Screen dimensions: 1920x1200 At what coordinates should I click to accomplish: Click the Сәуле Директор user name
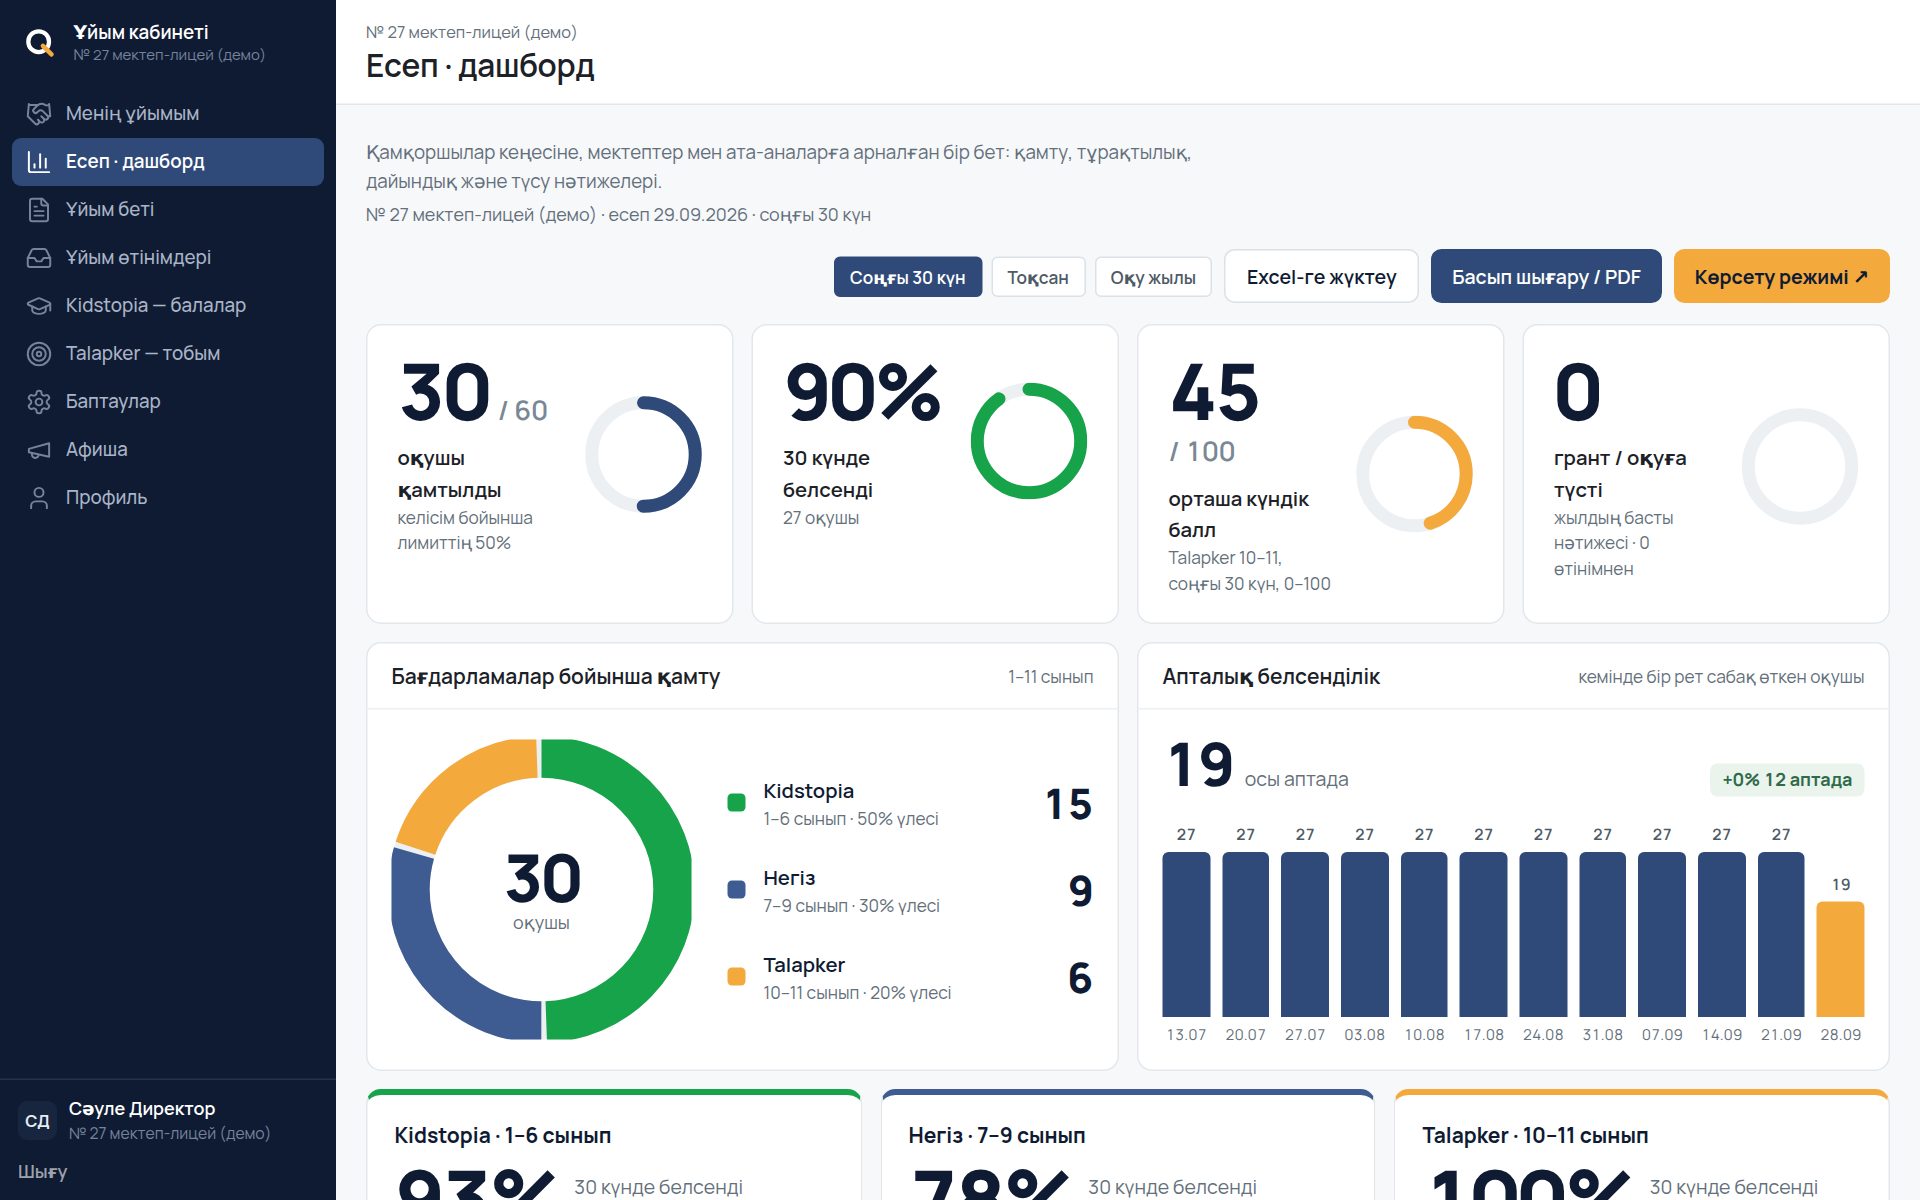coord(142,1108)
